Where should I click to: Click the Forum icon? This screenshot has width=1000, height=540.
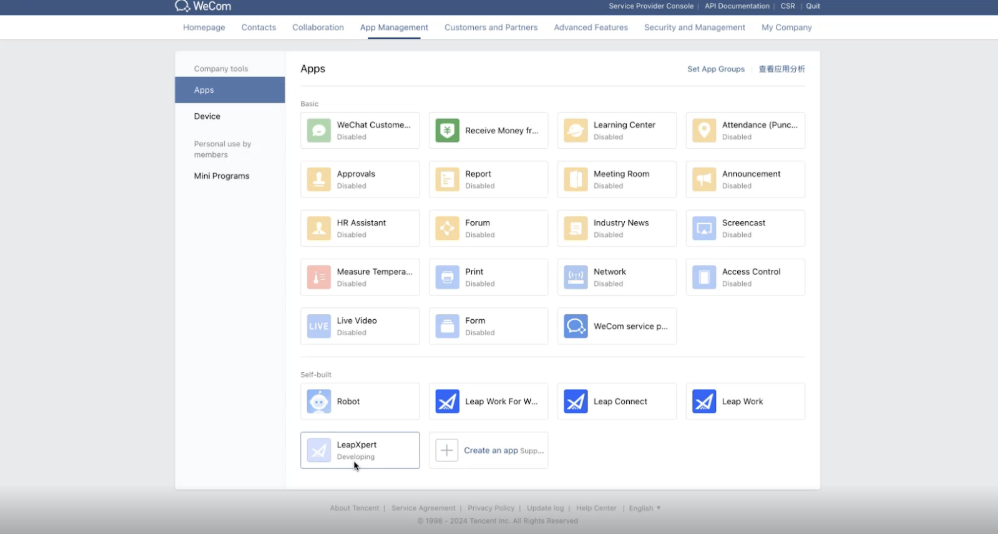coord(447,228)
